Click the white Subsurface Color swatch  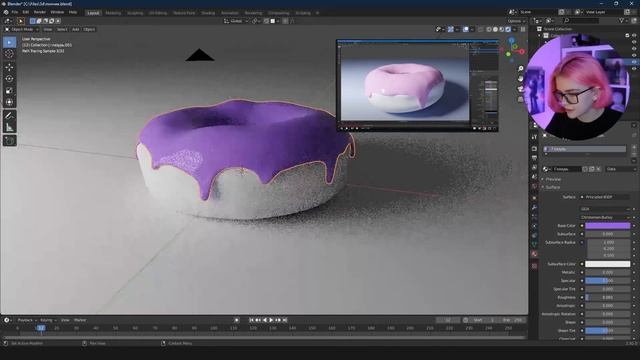pos(607,264)
